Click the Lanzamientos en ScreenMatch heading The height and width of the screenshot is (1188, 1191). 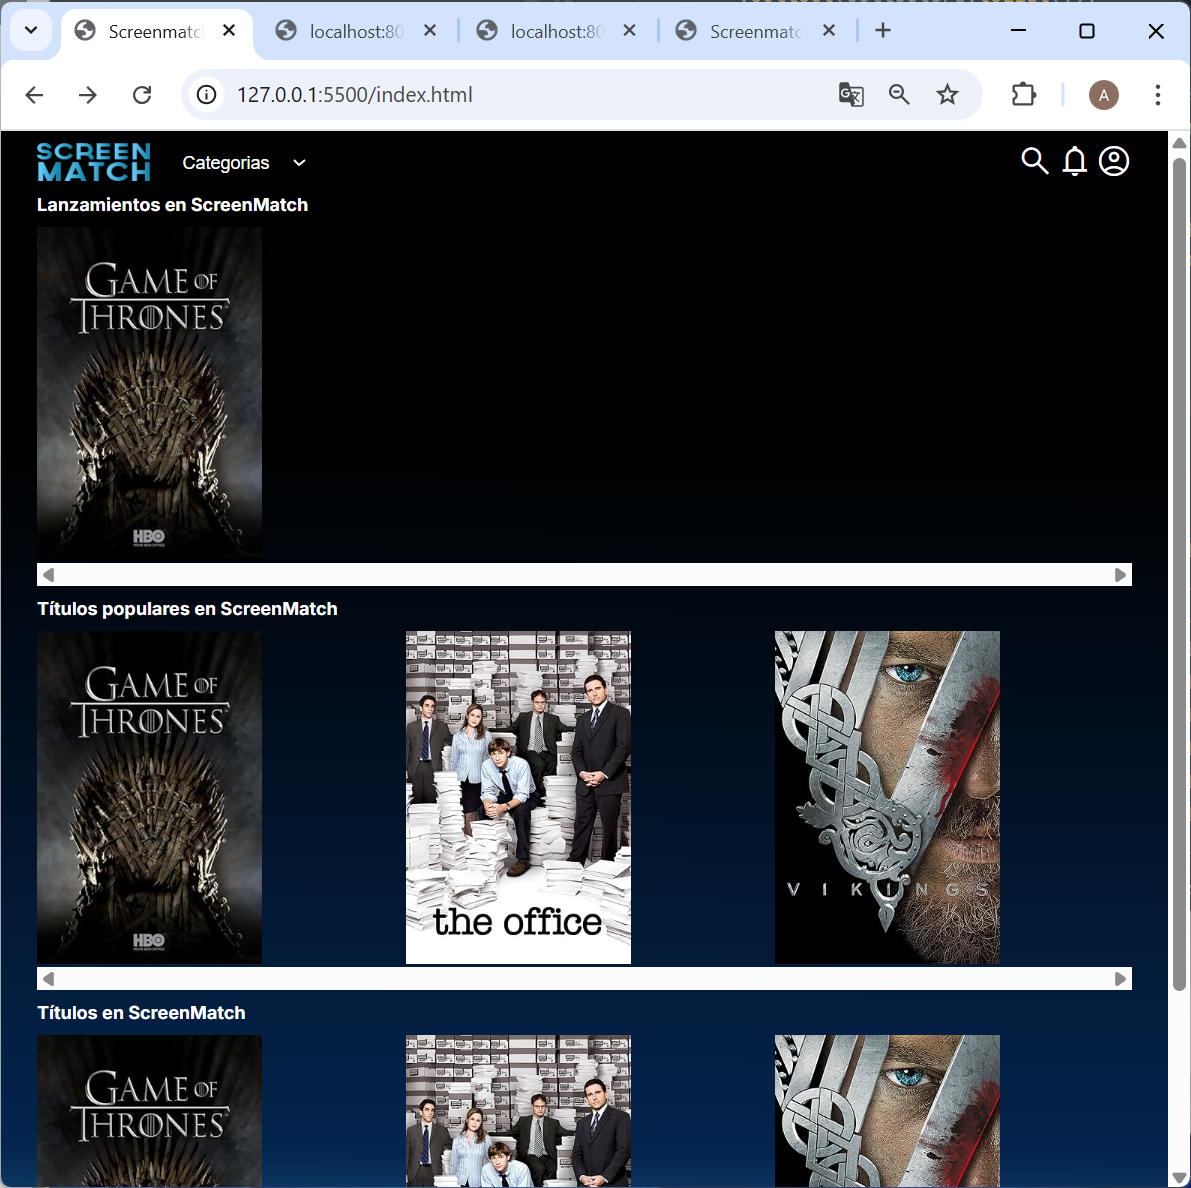172,205
